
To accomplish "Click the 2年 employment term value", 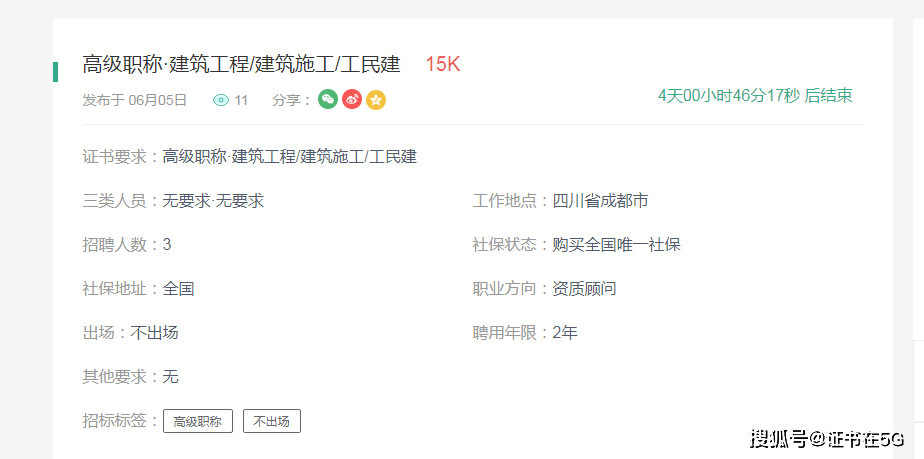I will tap(565, 332).
